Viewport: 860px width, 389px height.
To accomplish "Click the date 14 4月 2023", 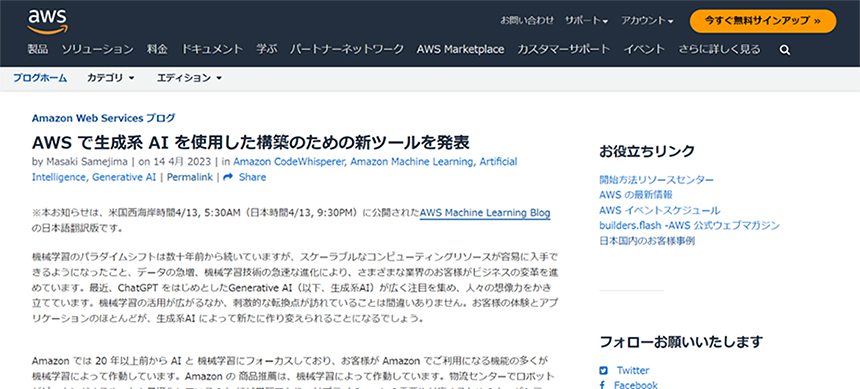I will point(182,161).
